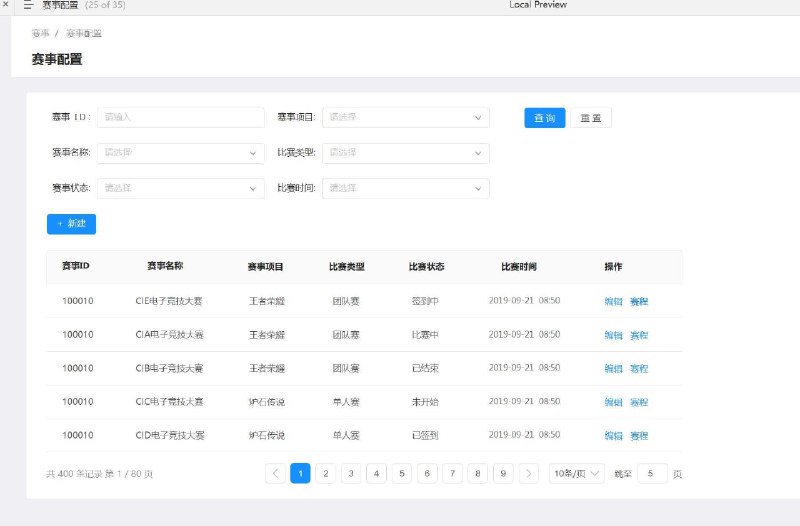Click the 赛事ID column header
Image resolution: width=800 pixels, height=526 pixels.
[x=76, y=266]
